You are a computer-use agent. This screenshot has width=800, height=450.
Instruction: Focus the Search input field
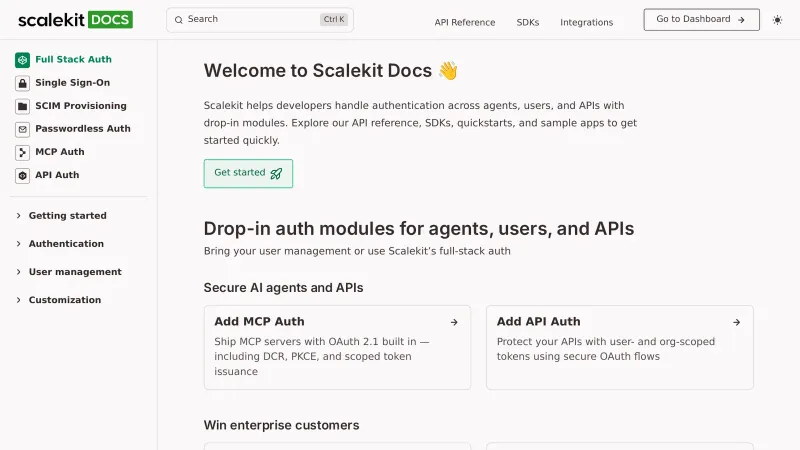click(x=250, y=19)
